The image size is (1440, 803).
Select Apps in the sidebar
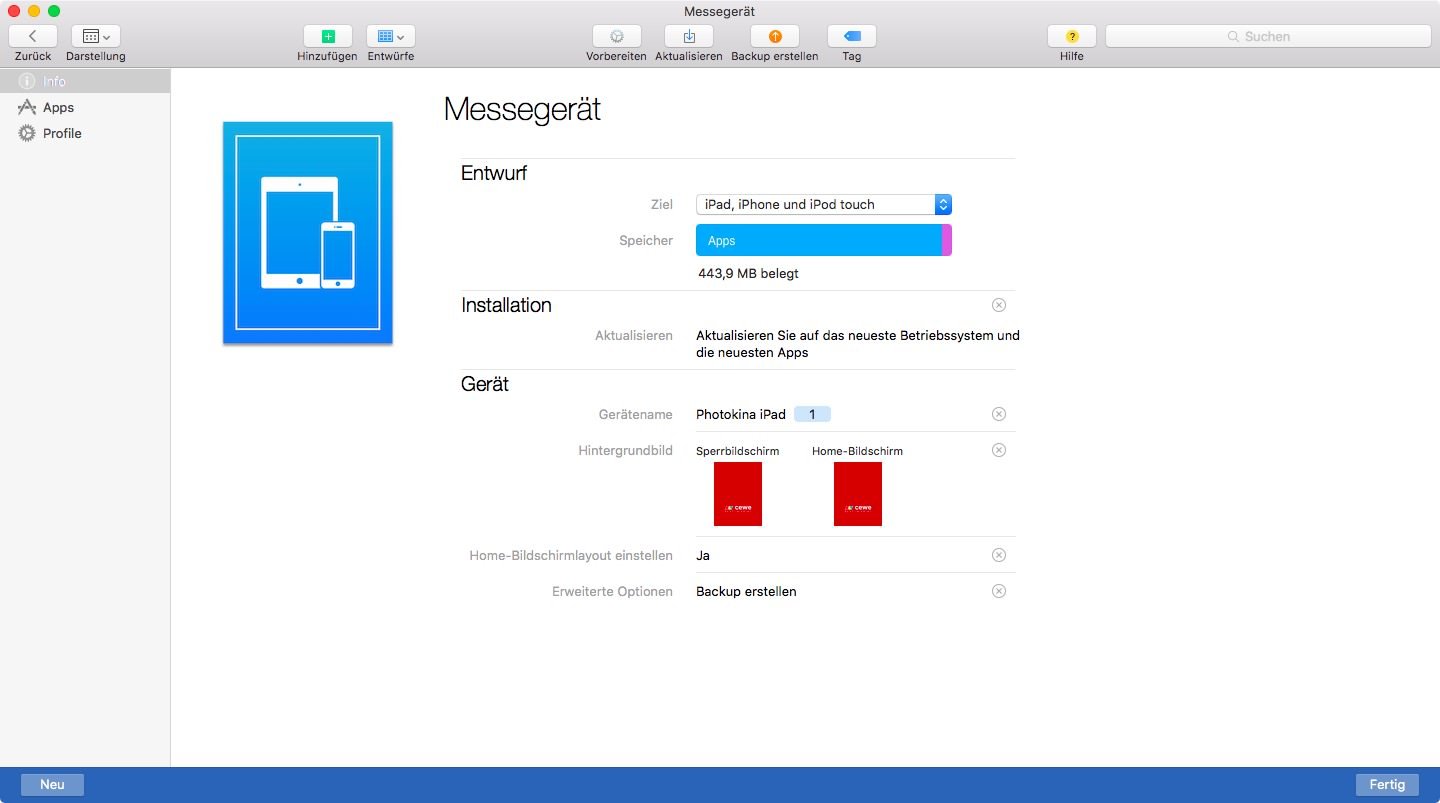click(x=57, y=107)
